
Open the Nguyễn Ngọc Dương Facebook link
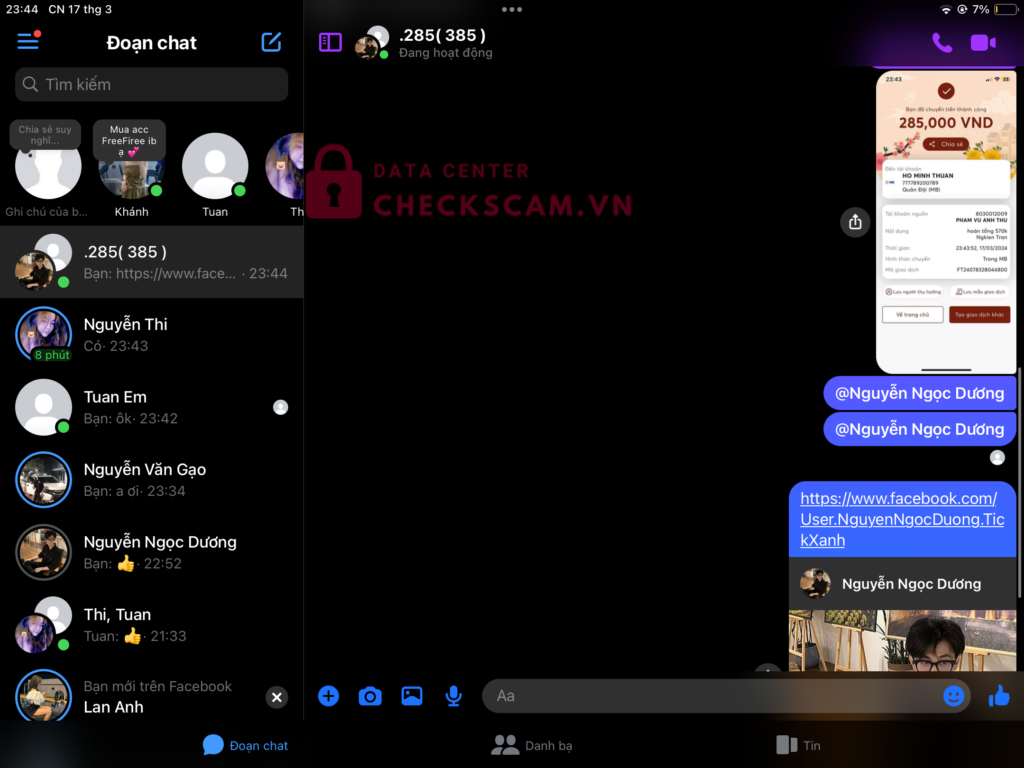898,519
